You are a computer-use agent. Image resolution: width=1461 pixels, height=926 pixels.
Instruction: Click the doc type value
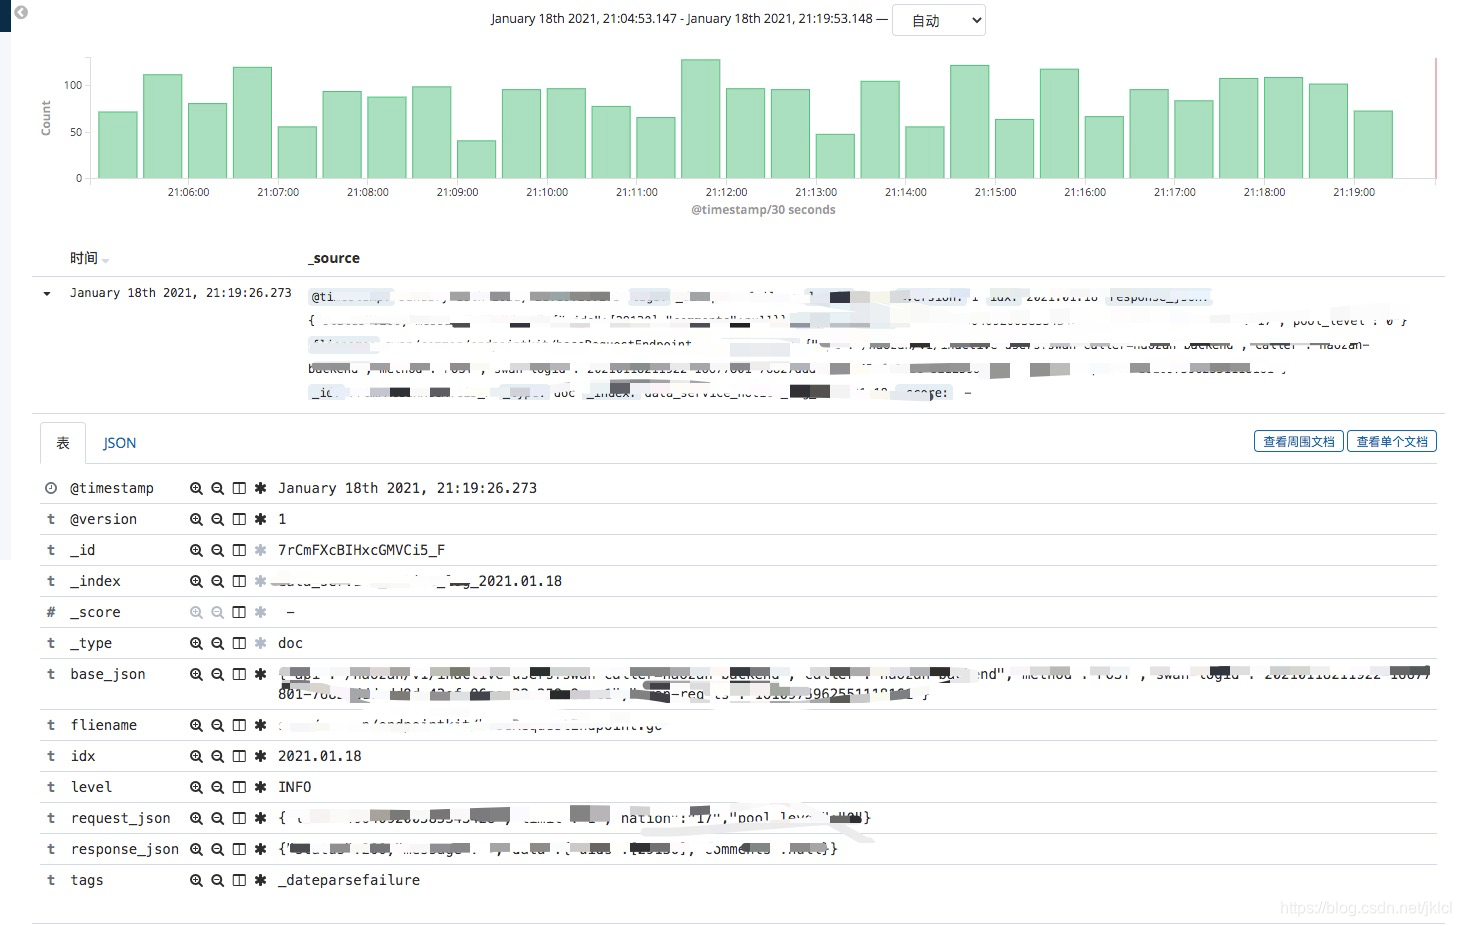click(290, 644)
